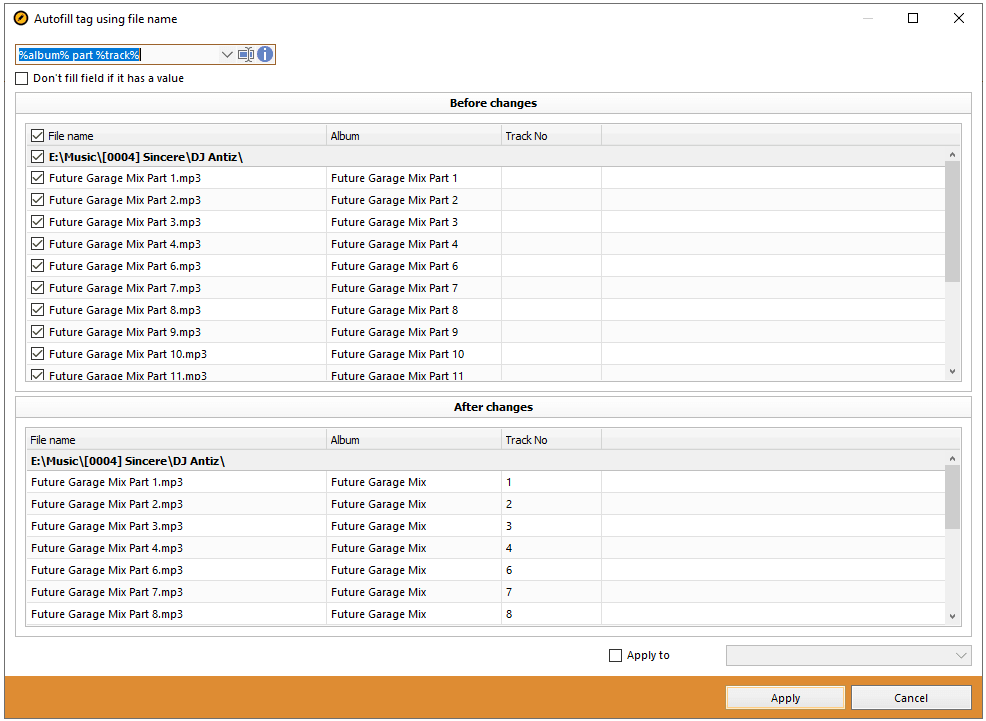Open the format pattern dropdown
The height and width of the screenshot is (721, 986).
(228, 54)
